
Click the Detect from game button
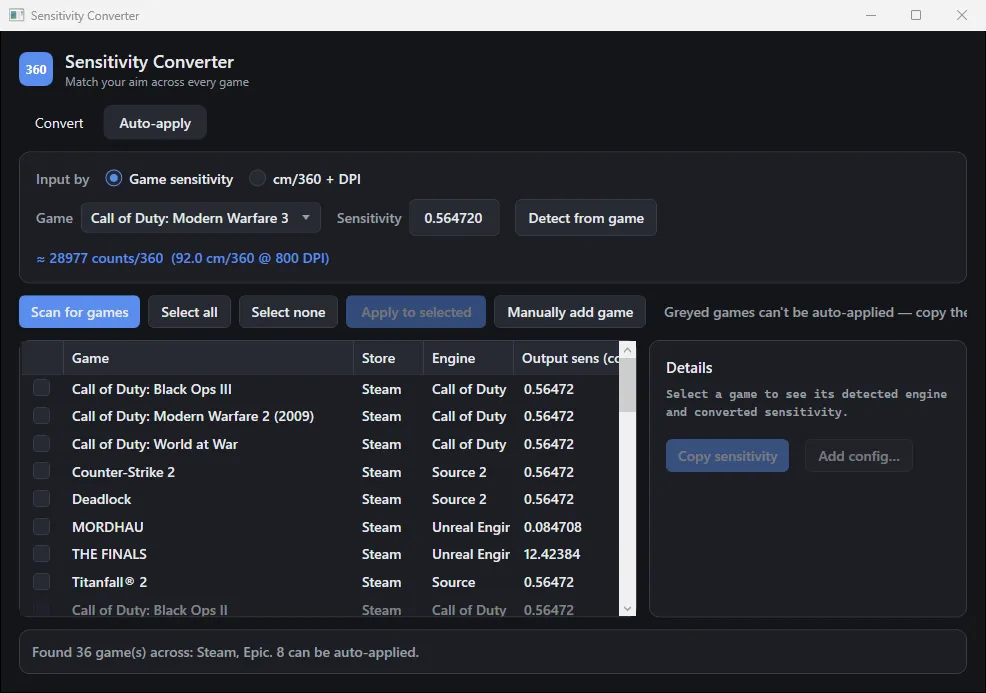click(x=585, y=218)
